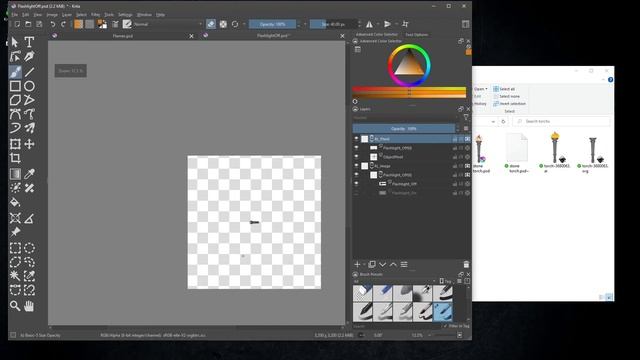This screenshot has height=360, width=640.
Task: Click the Redo arrow in toolbar
Action: [63, 24]
